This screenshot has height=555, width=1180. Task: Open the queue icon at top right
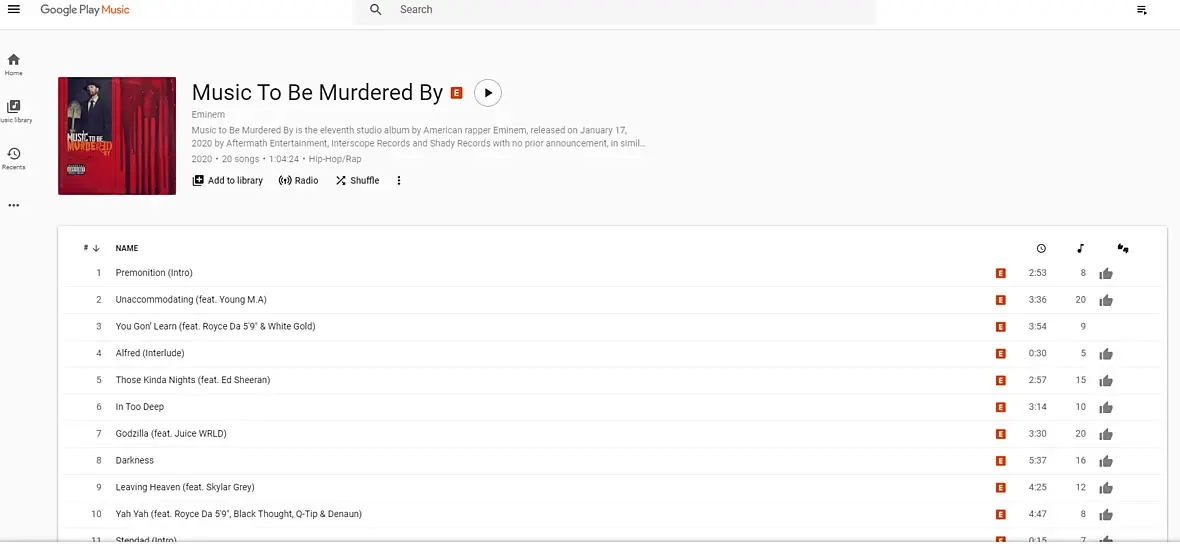(1142, 11)
